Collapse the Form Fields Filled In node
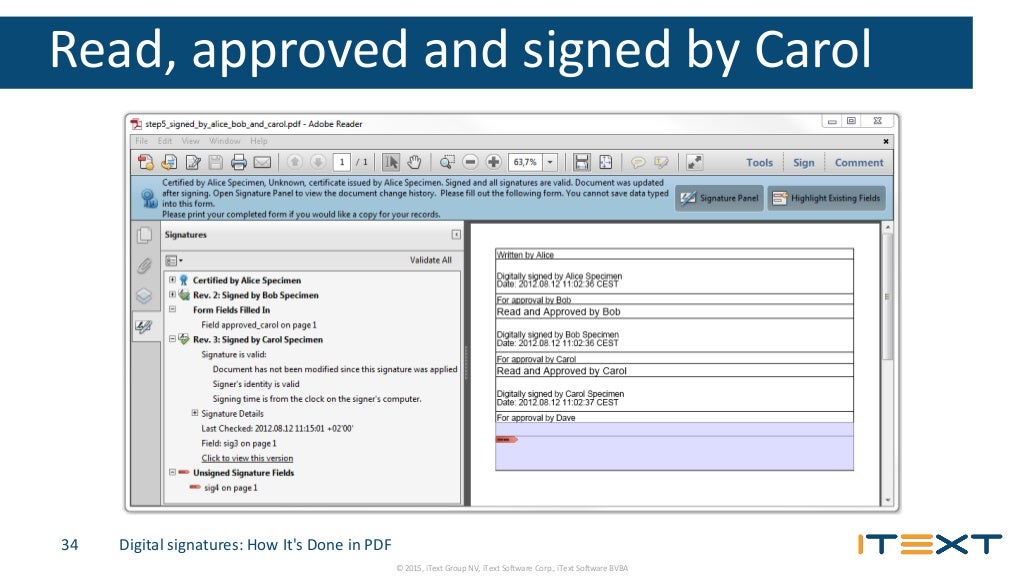The image size is (1024, 576). [172, 310]
